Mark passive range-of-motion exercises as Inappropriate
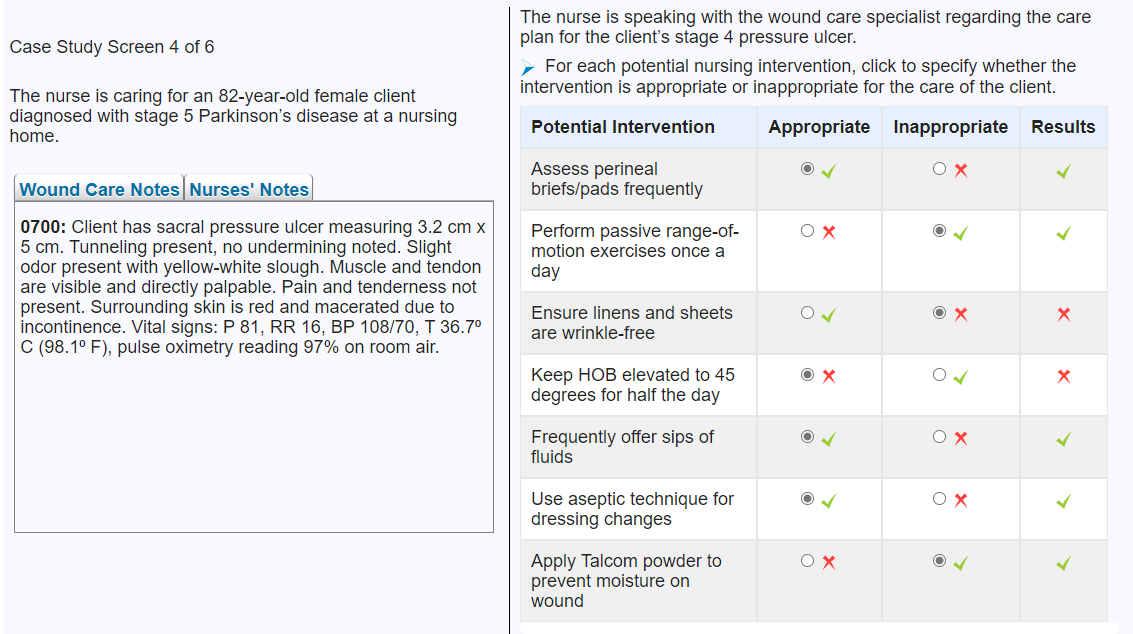 coord(939,231)
